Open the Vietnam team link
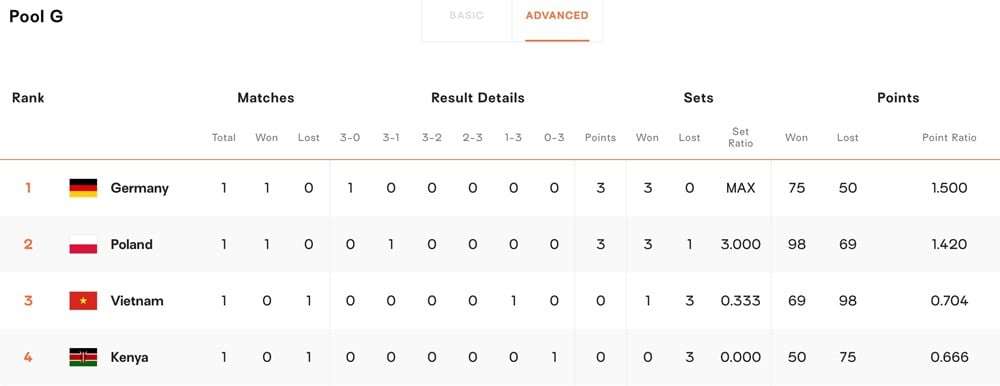Viewport: 1000px width, 386px height. click(x=137, y=301)
